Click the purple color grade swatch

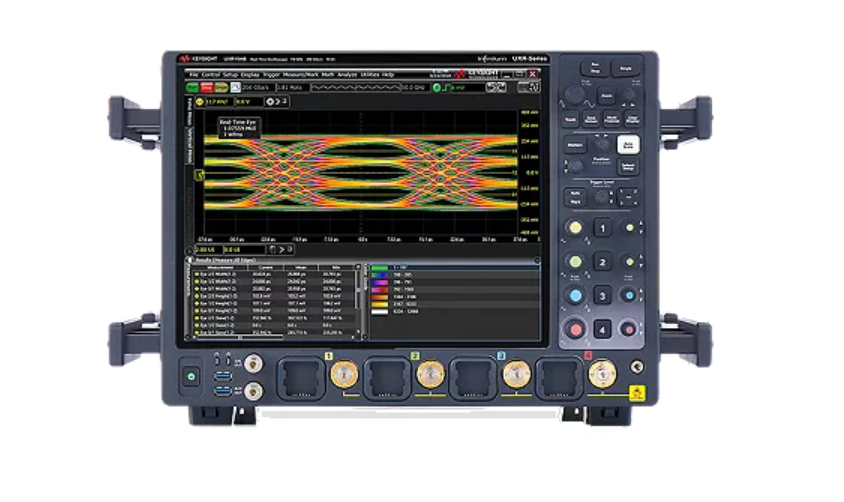[379, 282]
